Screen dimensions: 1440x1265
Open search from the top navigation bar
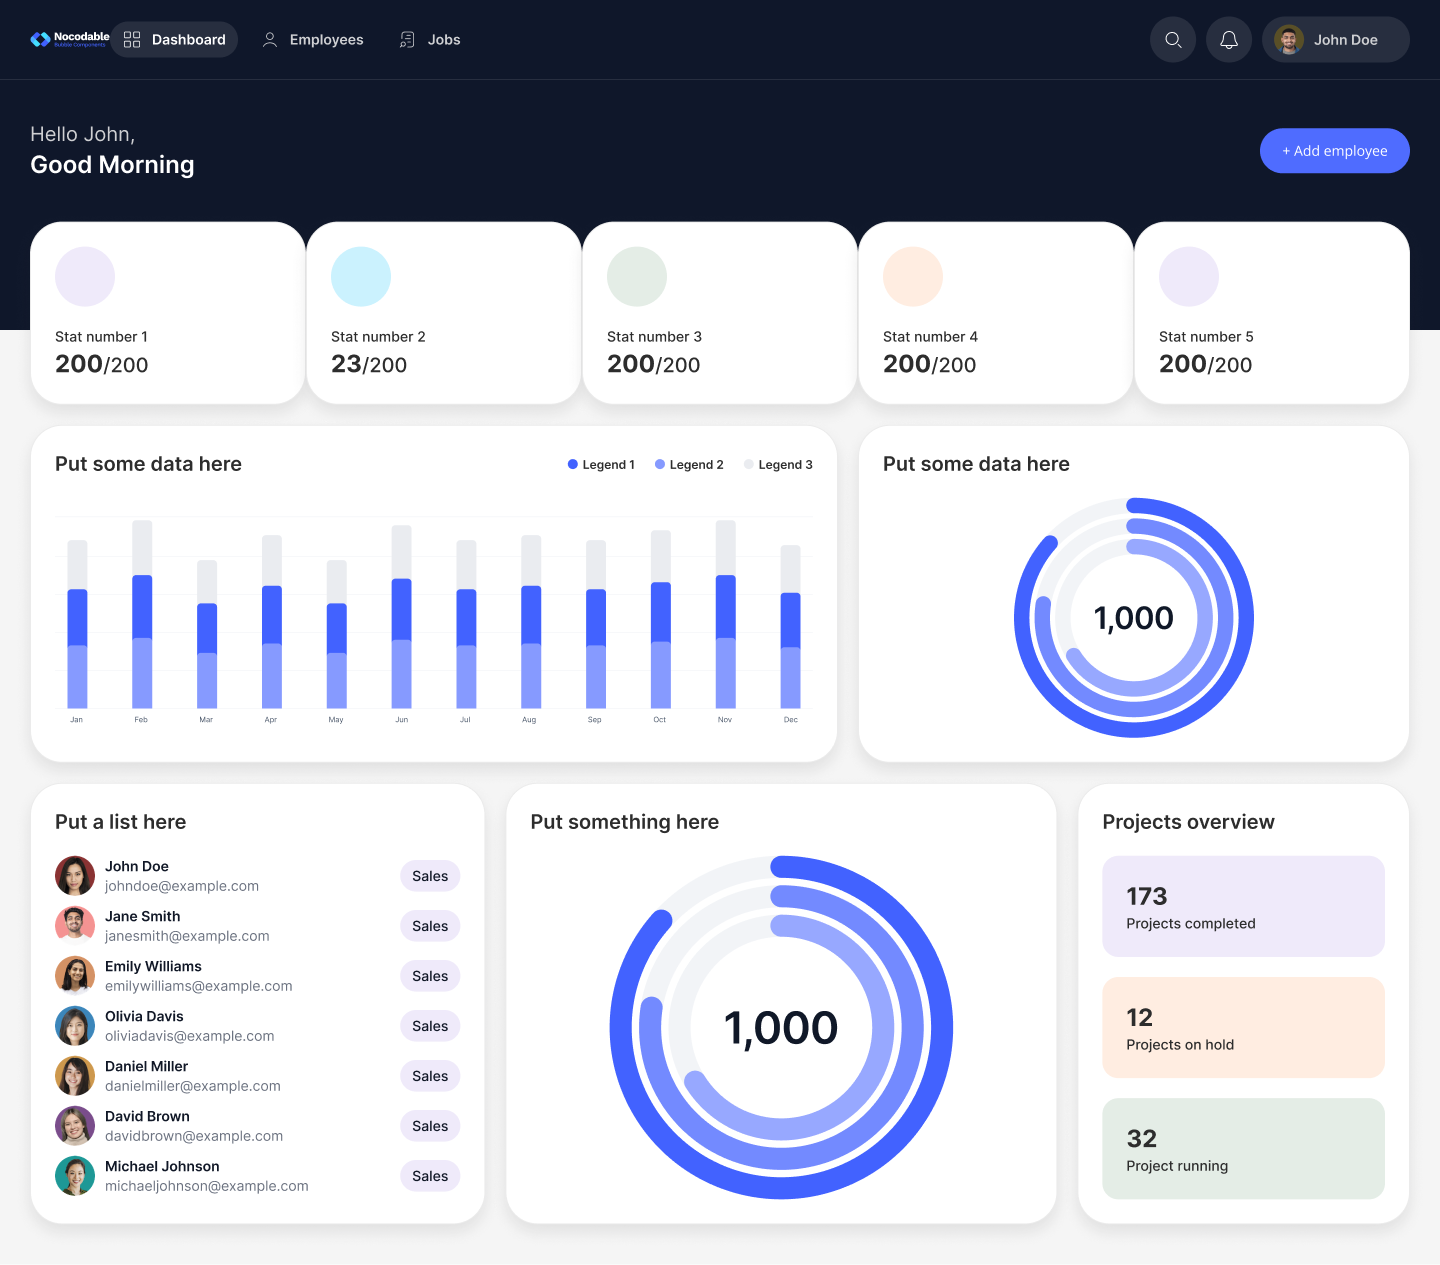coord(1172,39)
